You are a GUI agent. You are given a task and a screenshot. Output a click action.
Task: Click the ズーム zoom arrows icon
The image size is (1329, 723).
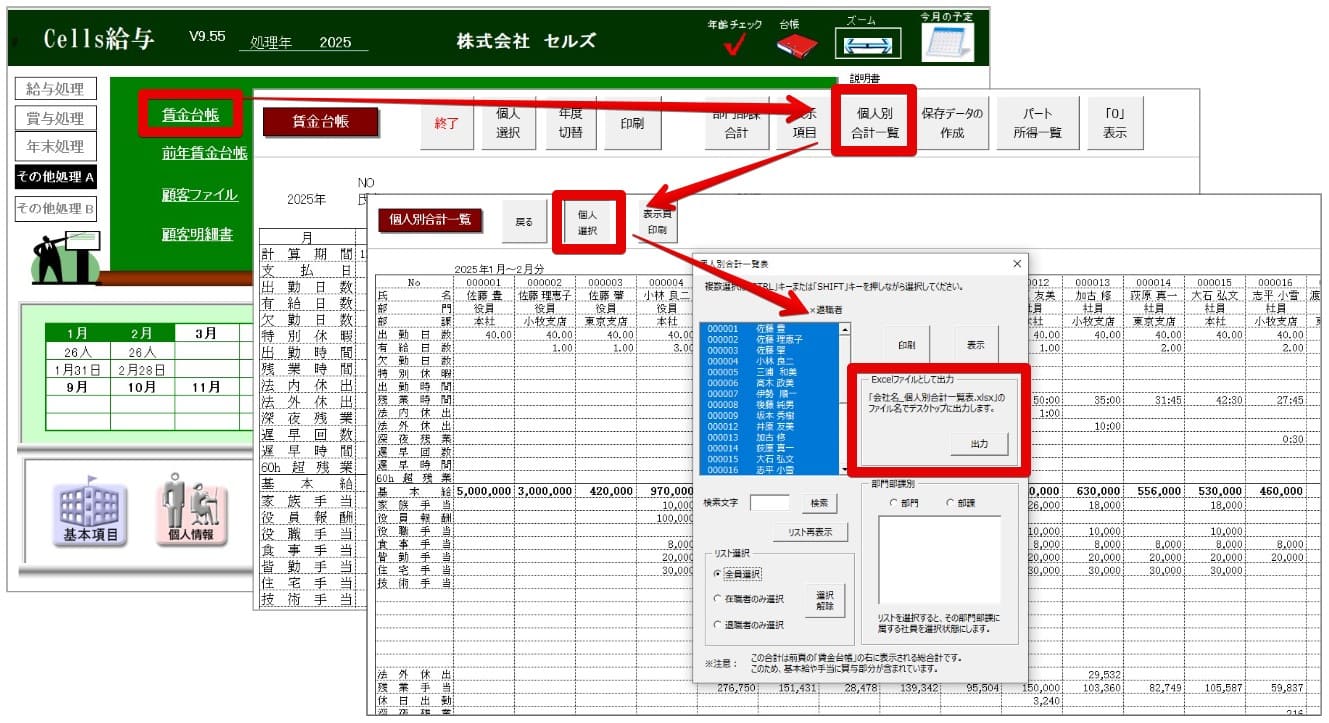(867, 44)
